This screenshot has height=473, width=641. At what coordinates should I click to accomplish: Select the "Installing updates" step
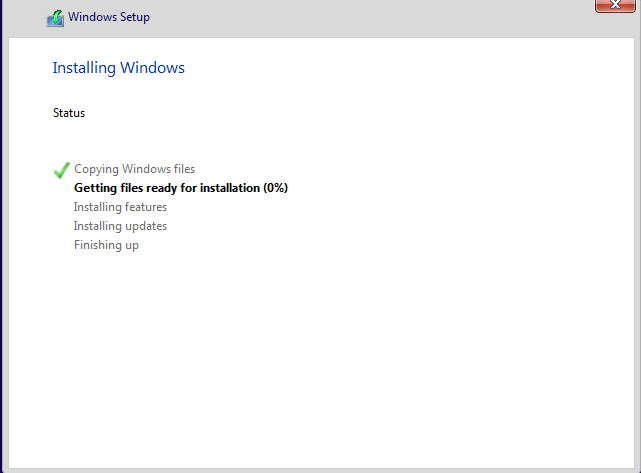tap(120, 226)
